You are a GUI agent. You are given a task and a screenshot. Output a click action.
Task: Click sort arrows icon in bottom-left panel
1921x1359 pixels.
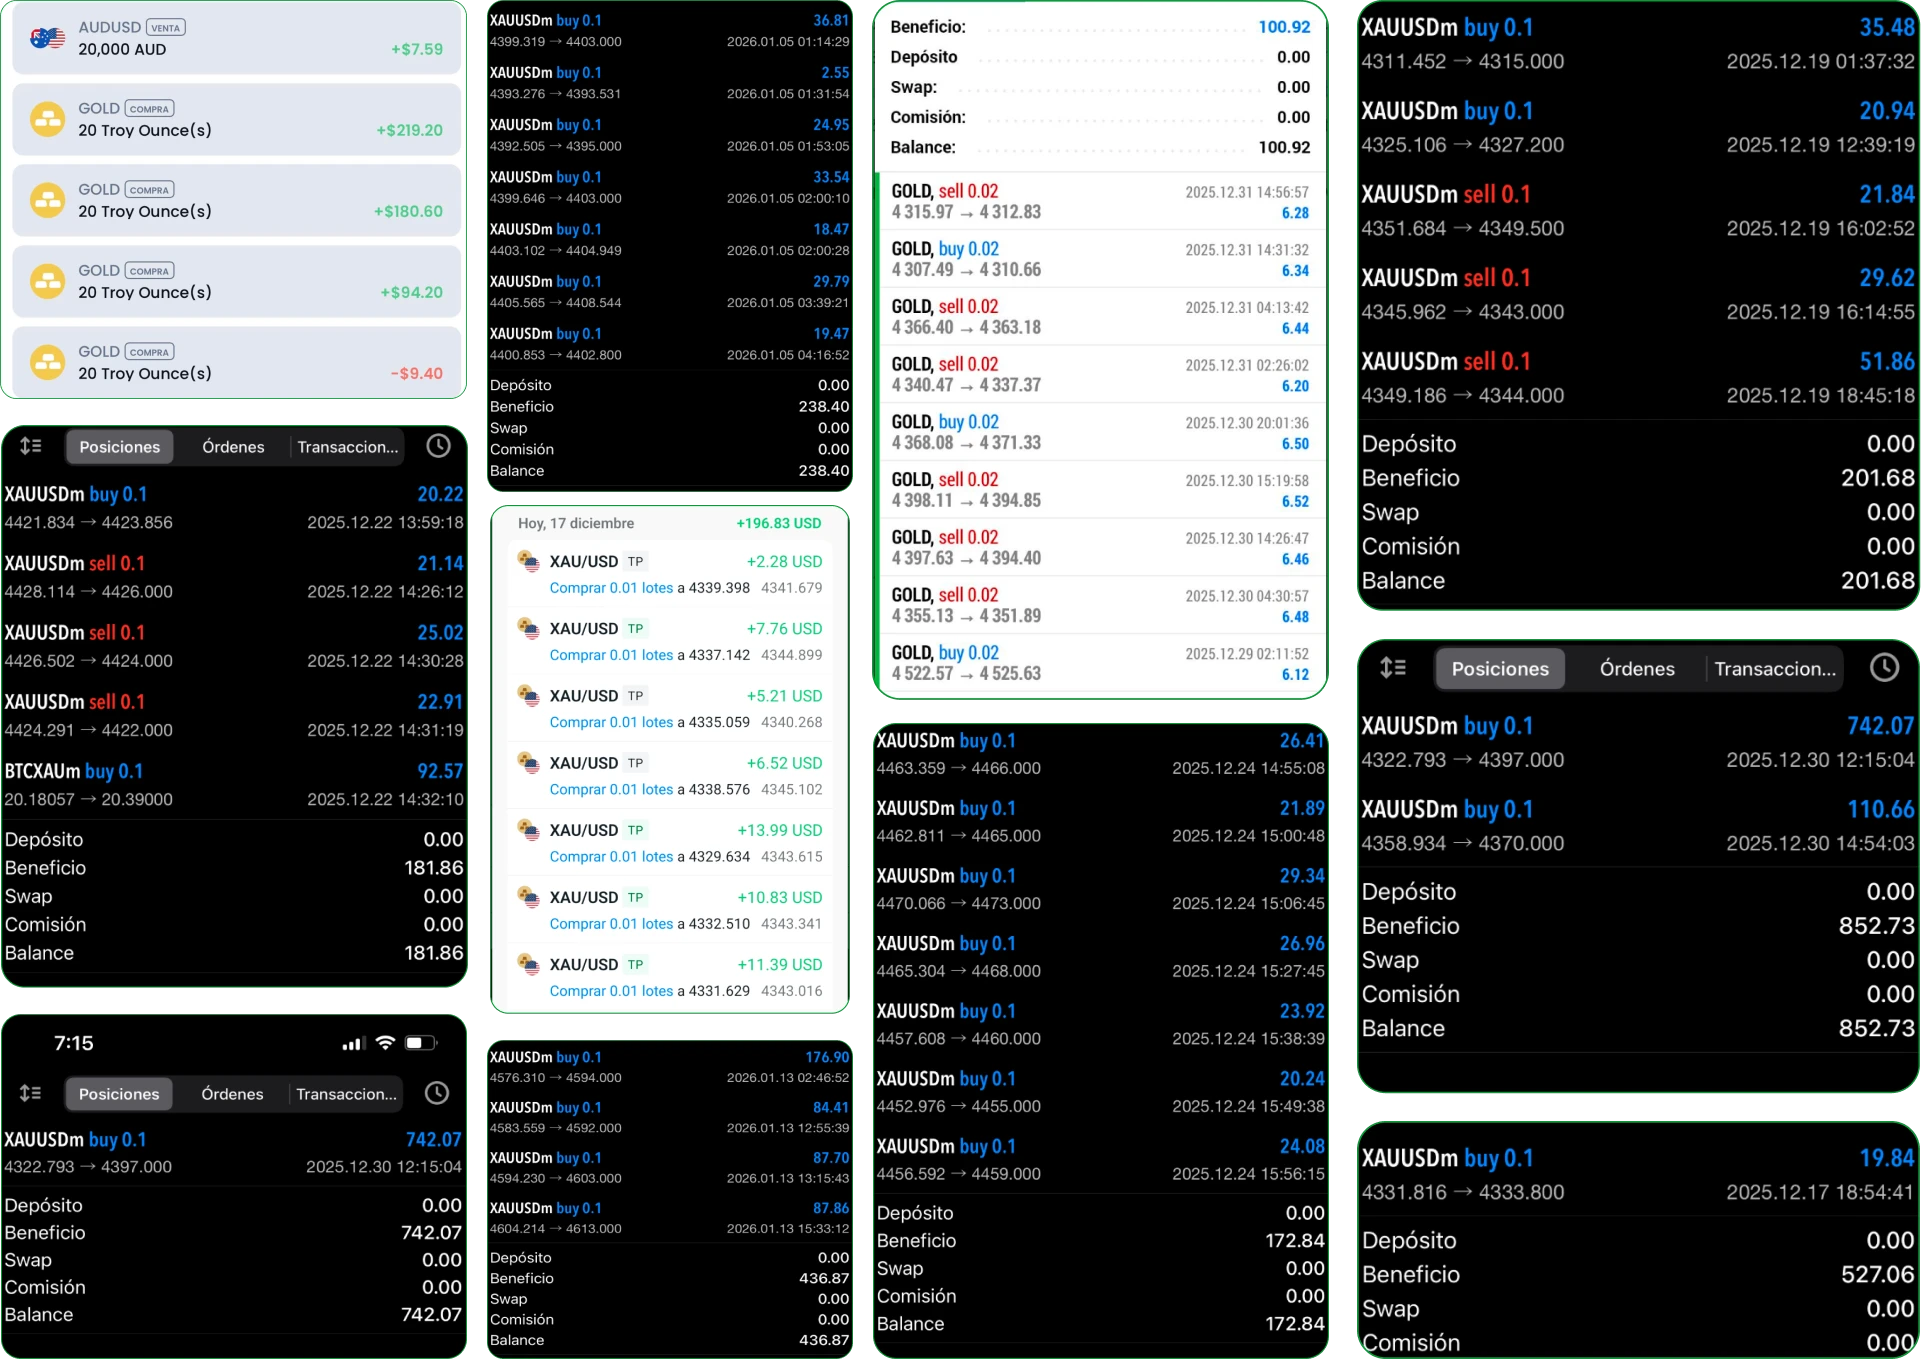tap(31, 1093)
